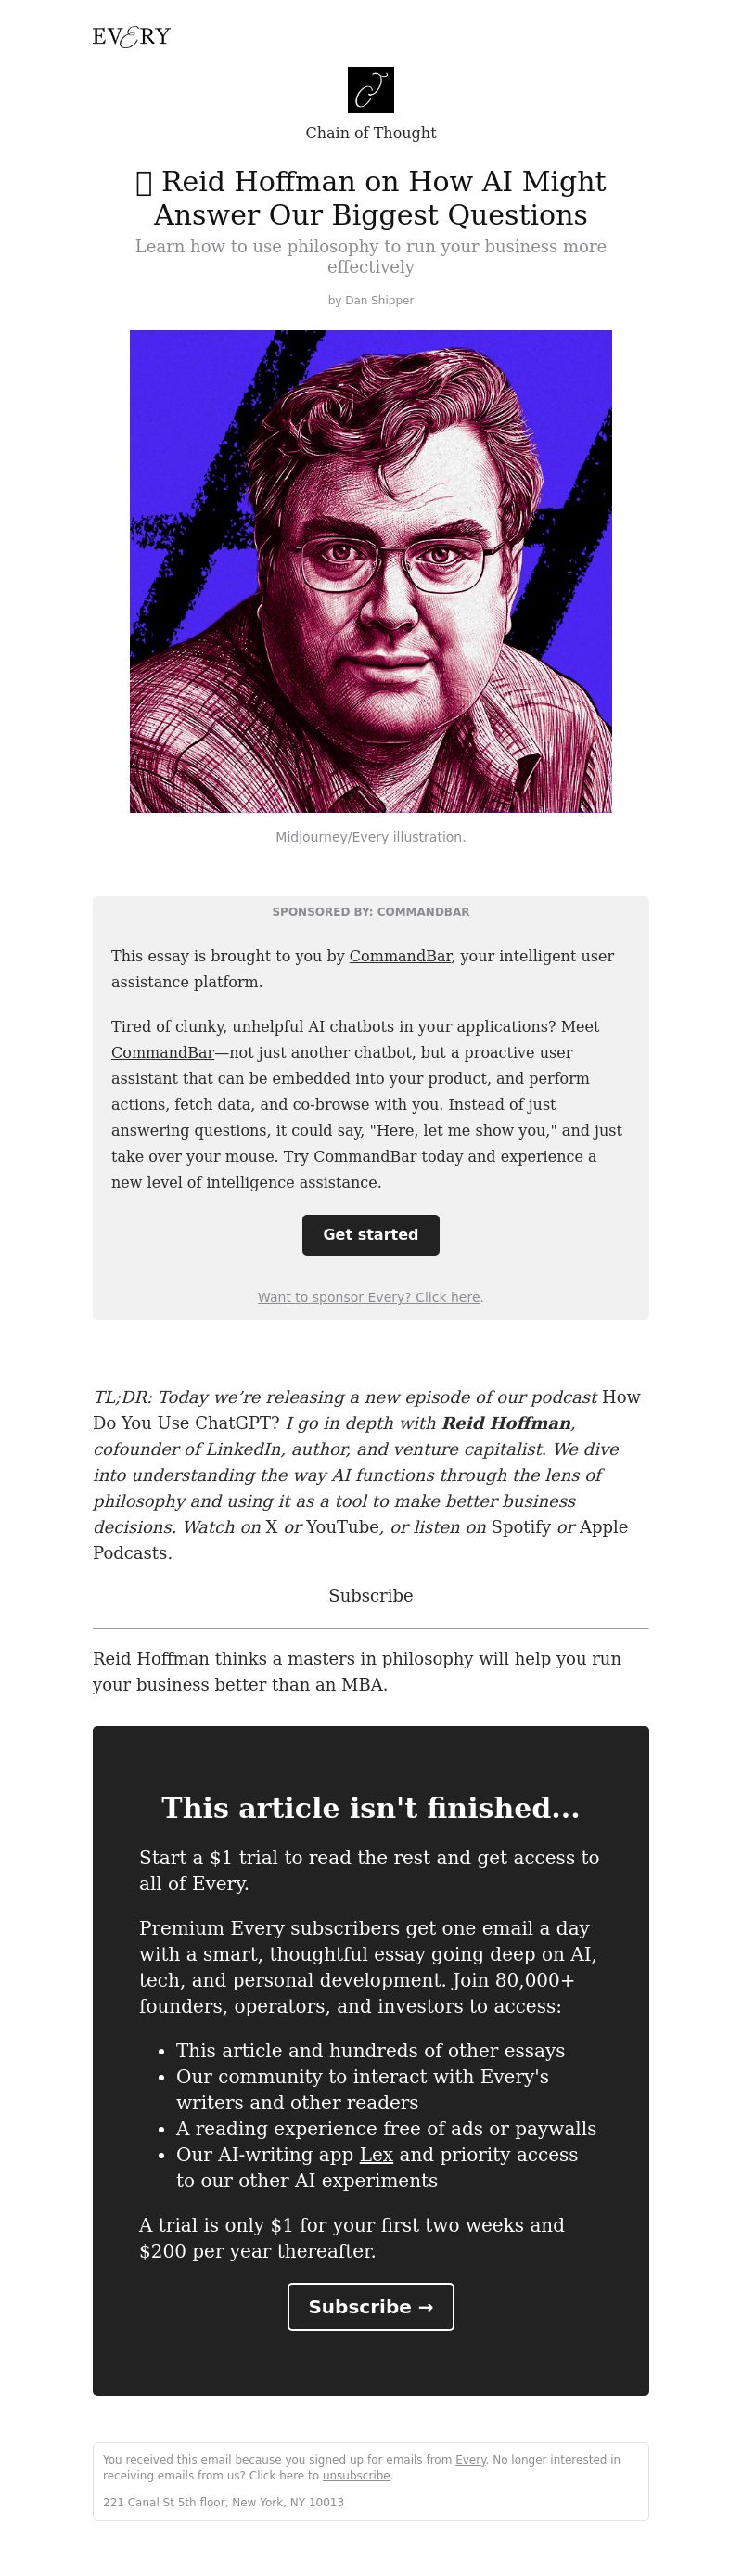
Task: Click the Chain of Thought black logo icon
Action: point(370,90)
